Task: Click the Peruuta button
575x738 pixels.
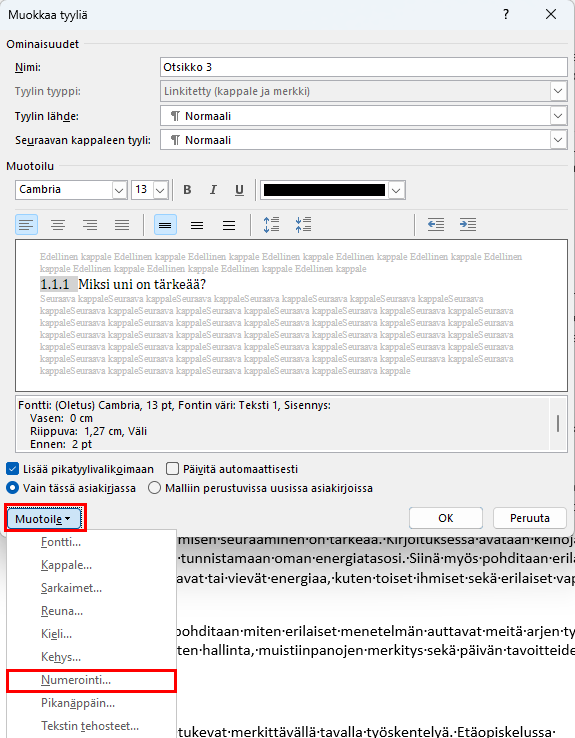Action: (530, 518)
